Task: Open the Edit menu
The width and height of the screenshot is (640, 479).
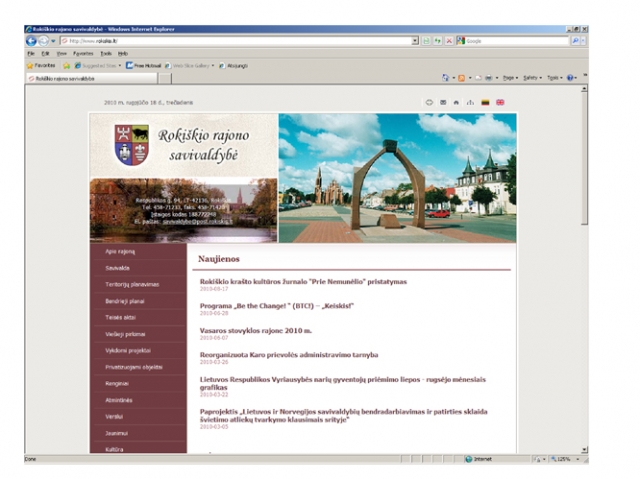Action: [x=45, y=53]
